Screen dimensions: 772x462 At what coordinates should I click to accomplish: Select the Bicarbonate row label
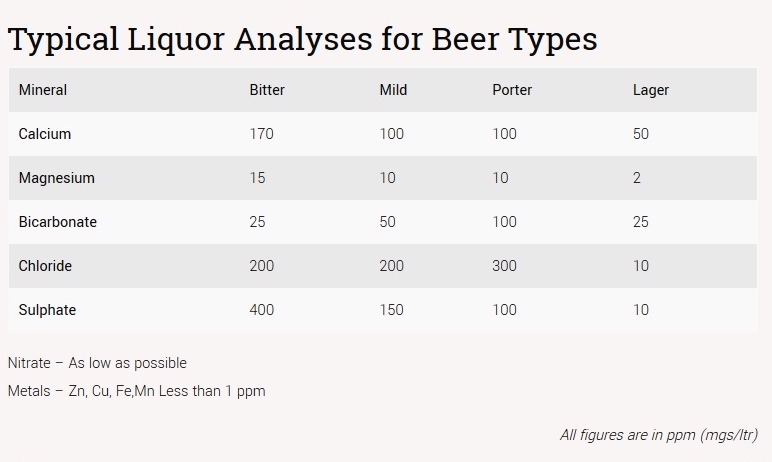point(58,222)
